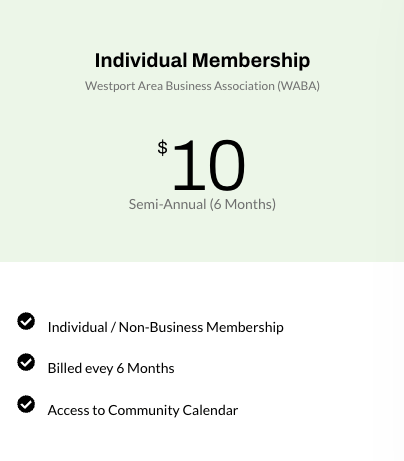The image size is (404, 461).
Task: Click the (6 Months) text under the price
Action: point(243,204)
